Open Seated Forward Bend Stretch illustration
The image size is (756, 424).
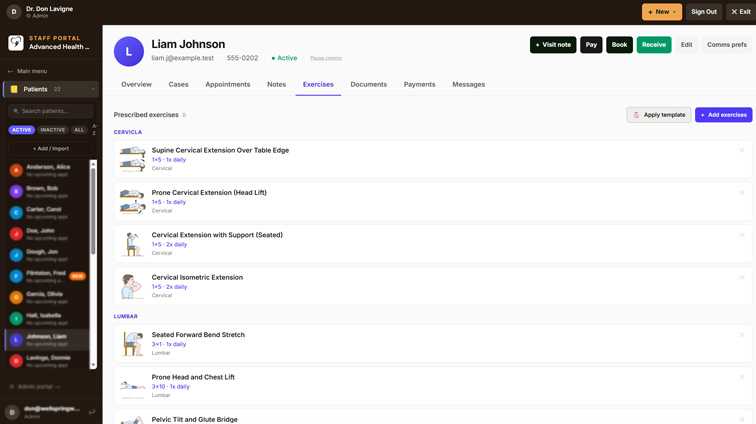point(132,343)
